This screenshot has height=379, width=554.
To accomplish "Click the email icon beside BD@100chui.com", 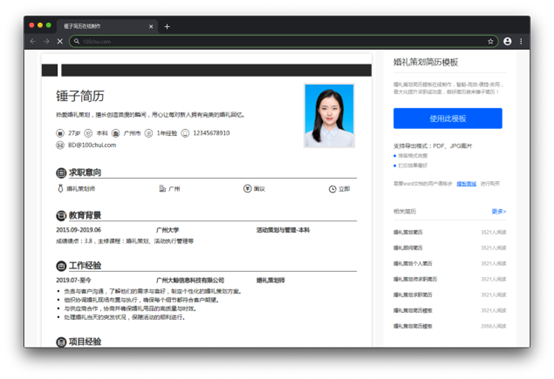I will pos(60,145).
